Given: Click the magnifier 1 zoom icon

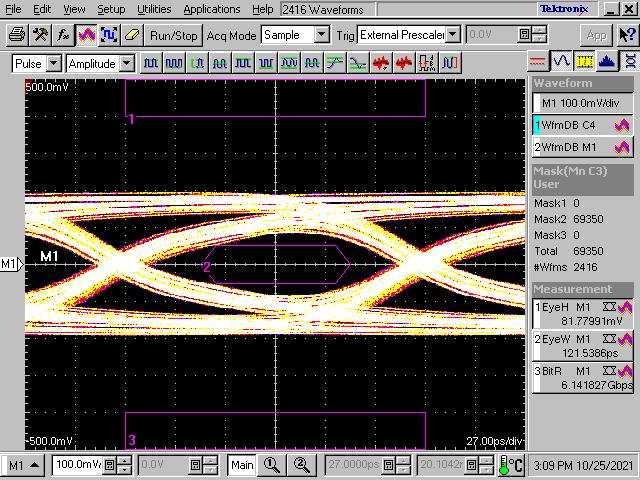Looking at the screenshot, I should pos(271,465).
